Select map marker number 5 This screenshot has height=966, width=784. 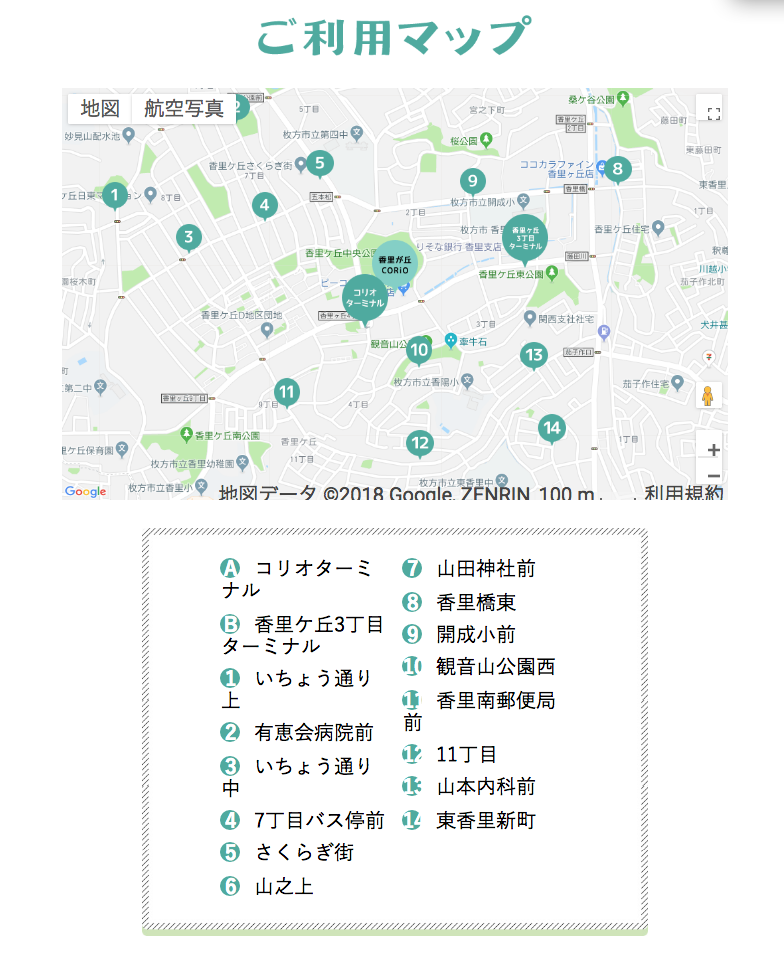coord(319,162)
